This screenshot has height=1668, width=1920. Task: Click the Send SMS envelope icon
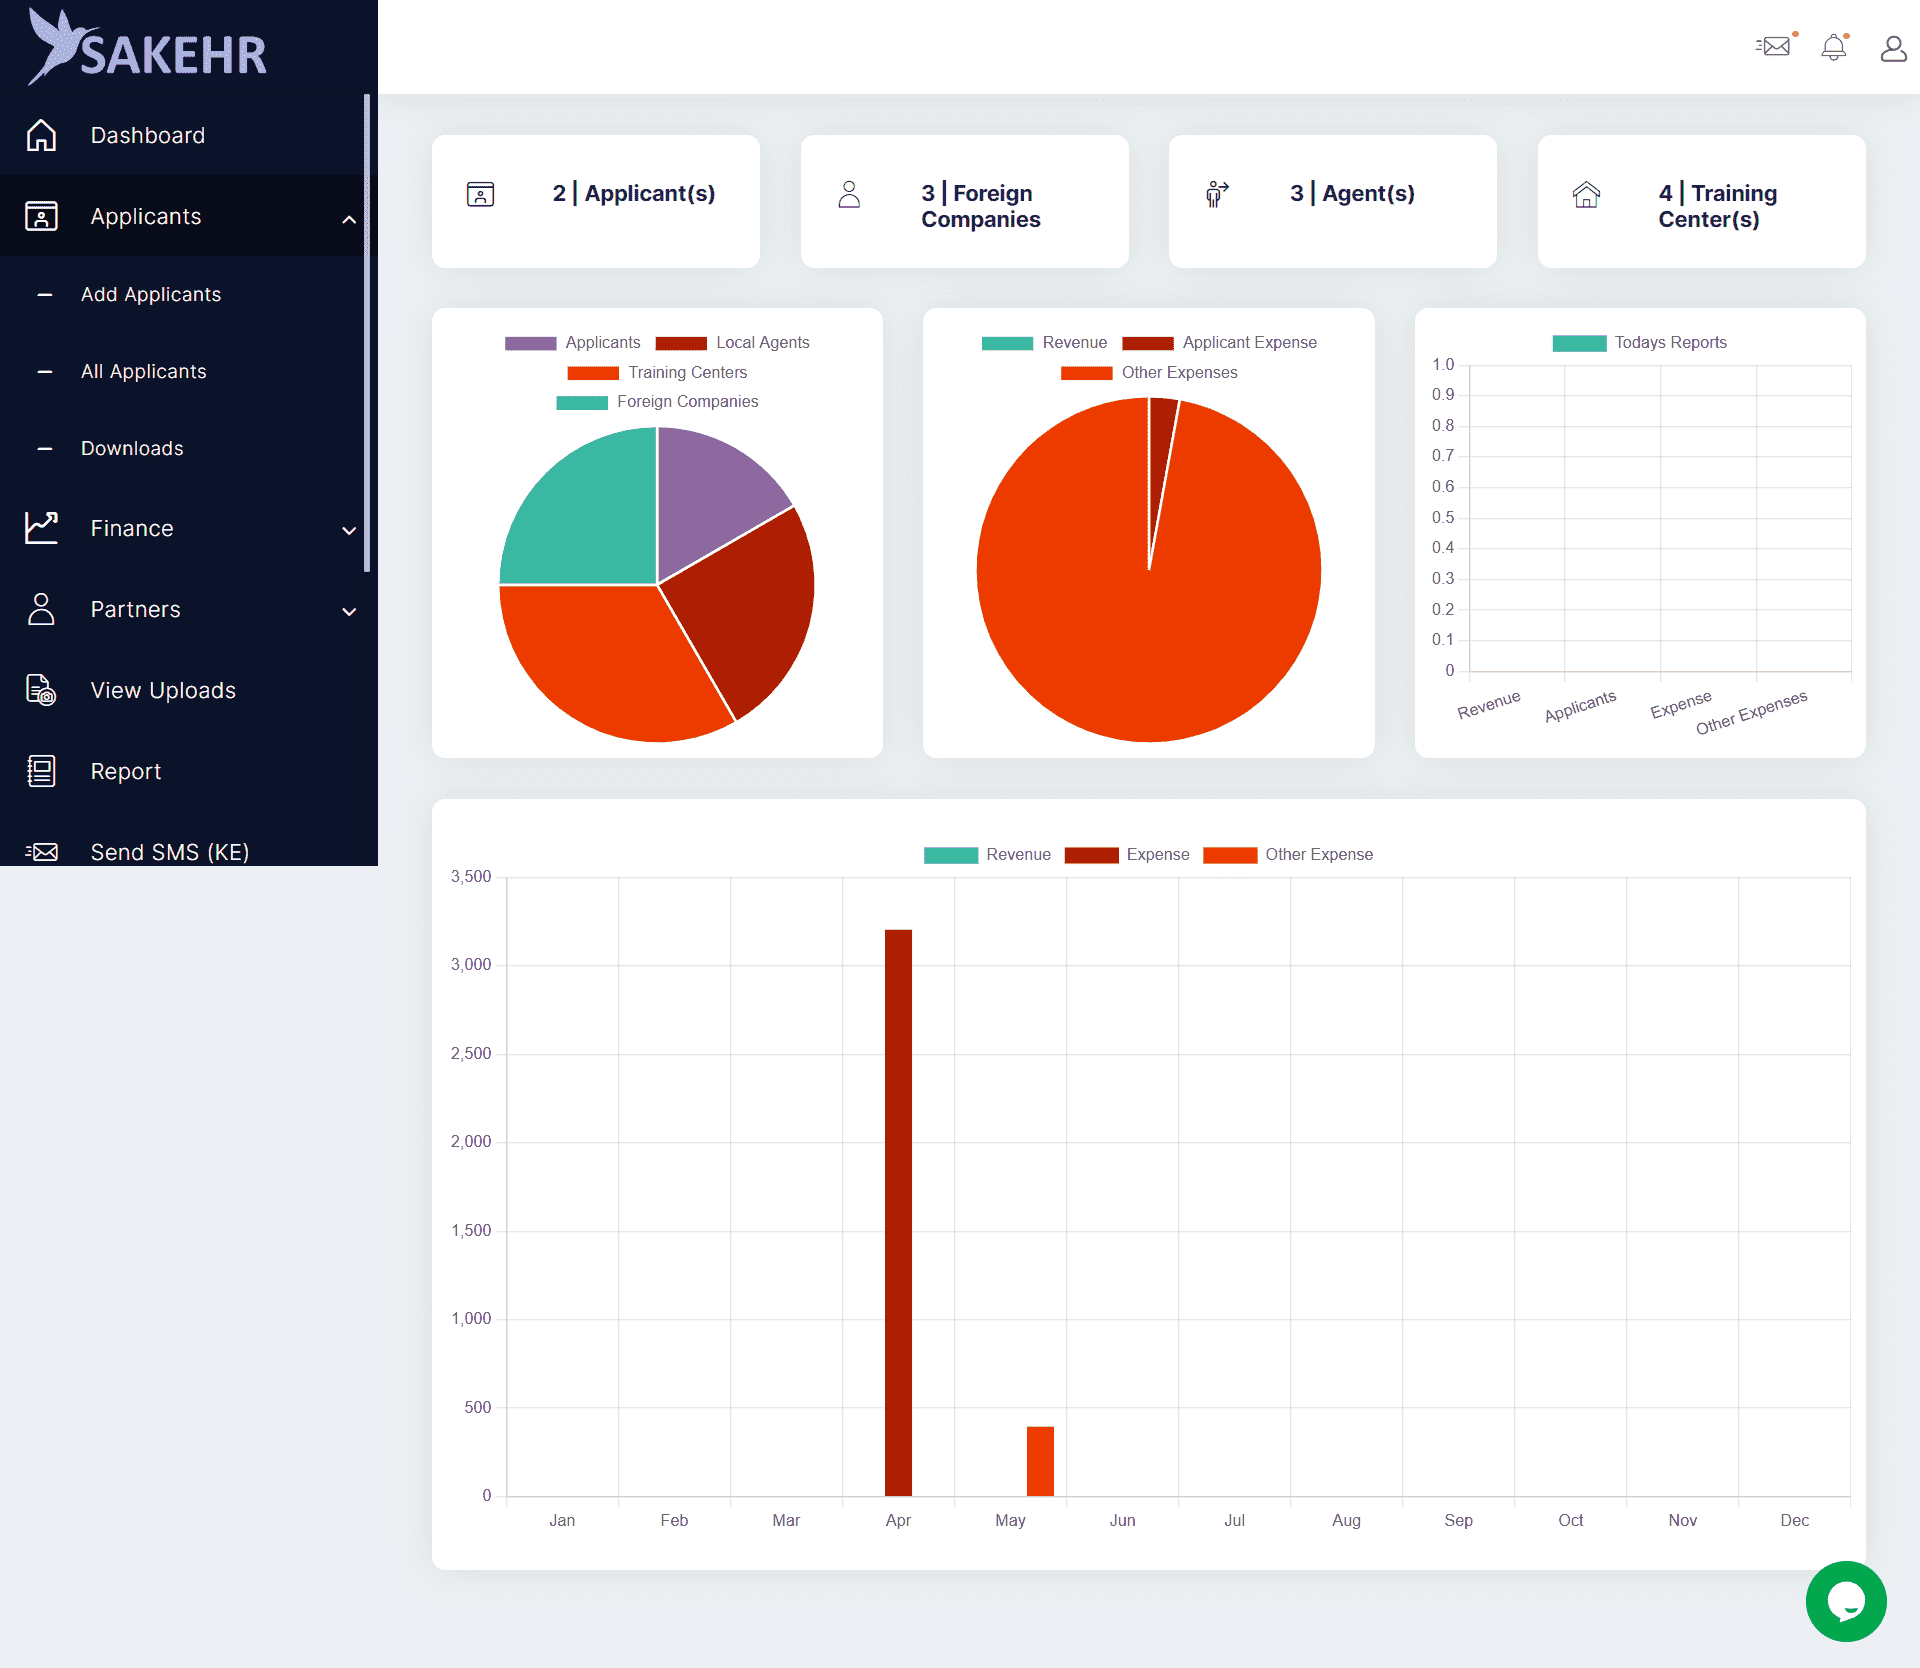[x=41, y=852]
